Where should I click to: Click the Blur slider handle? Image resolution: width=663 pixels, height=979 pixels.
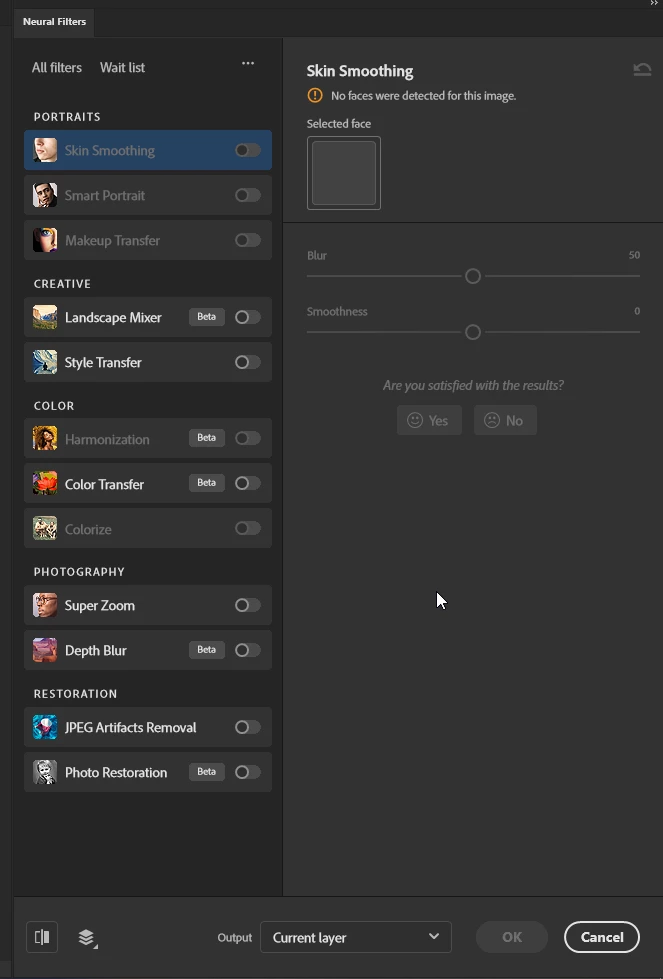point(473,276)
